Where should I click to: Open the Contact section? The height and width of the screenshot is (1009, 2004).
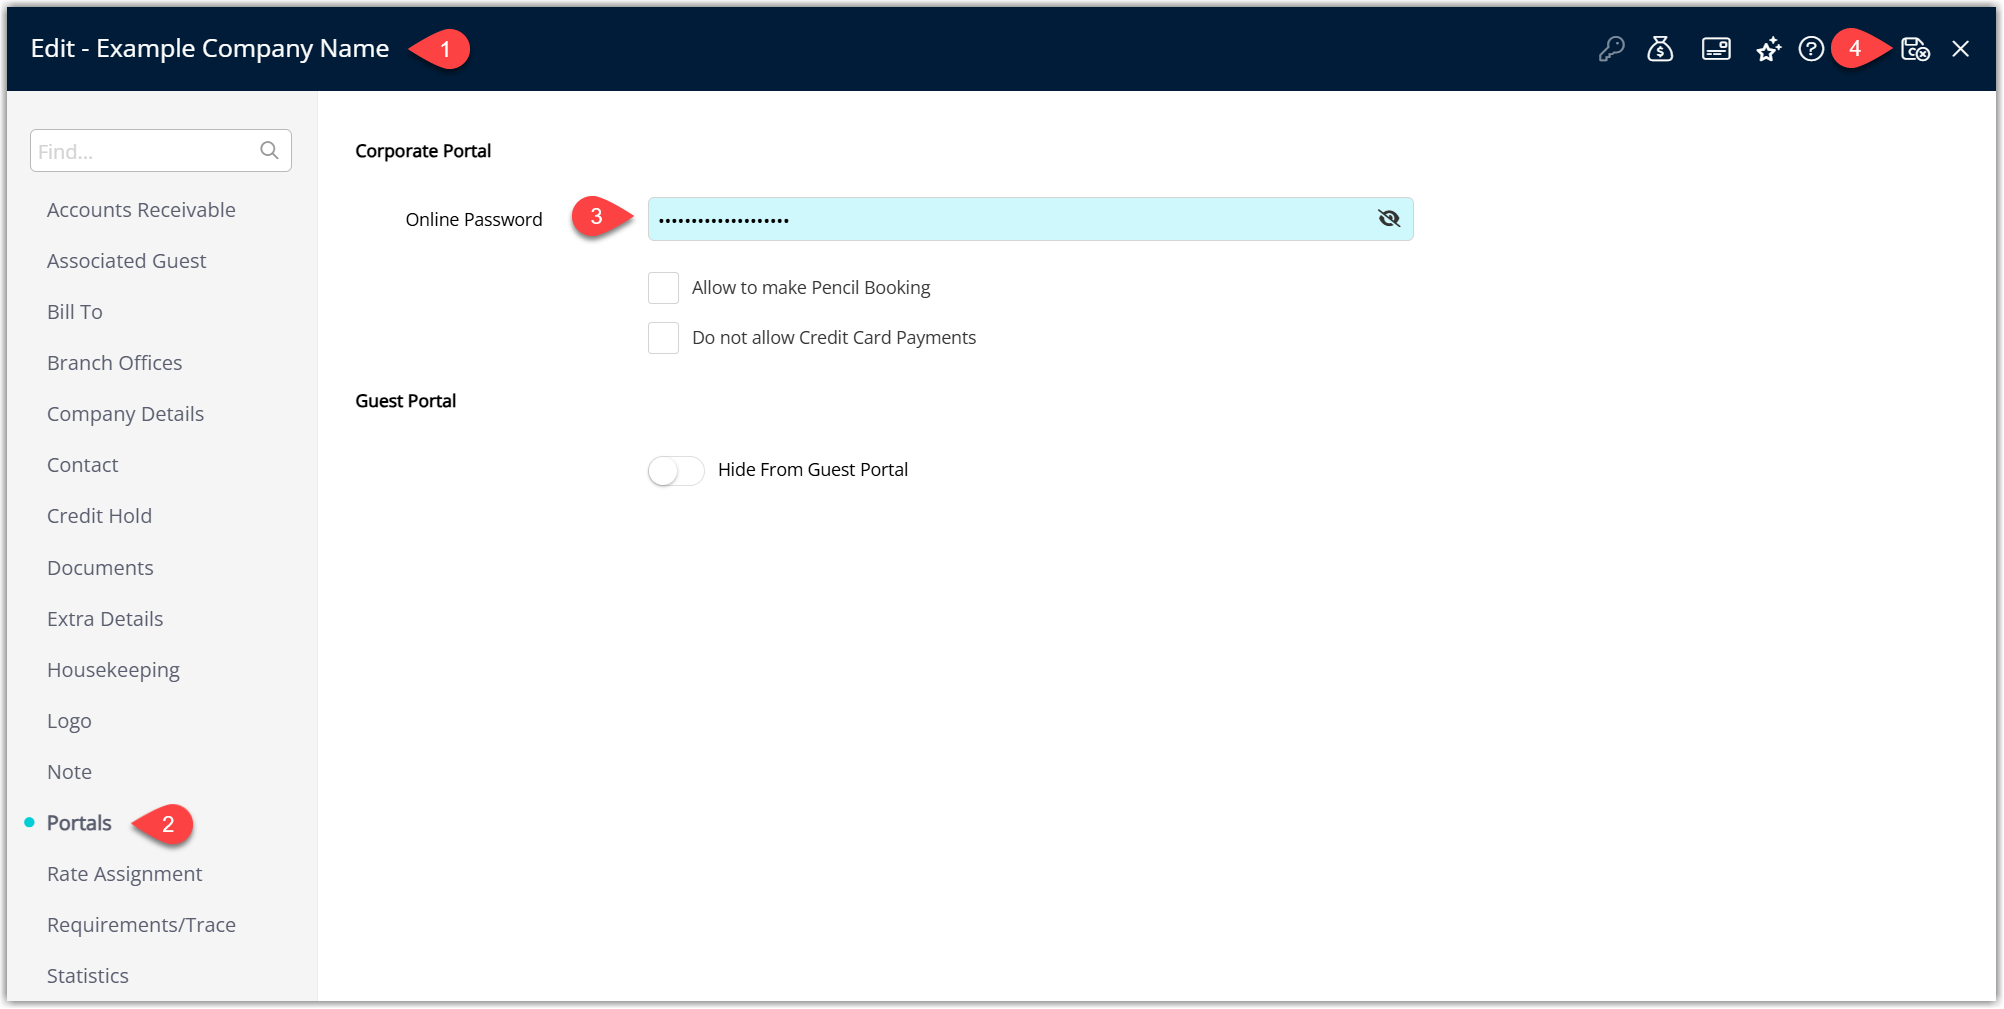(x=82, y=465)
